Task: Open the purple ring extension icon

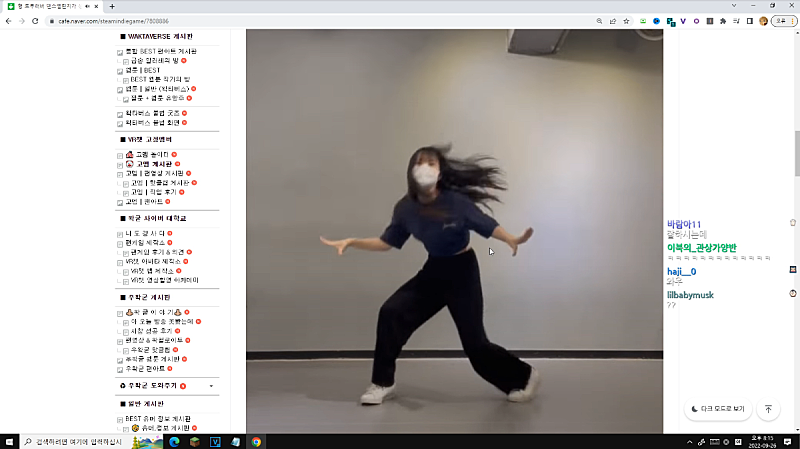Action: 696,21
